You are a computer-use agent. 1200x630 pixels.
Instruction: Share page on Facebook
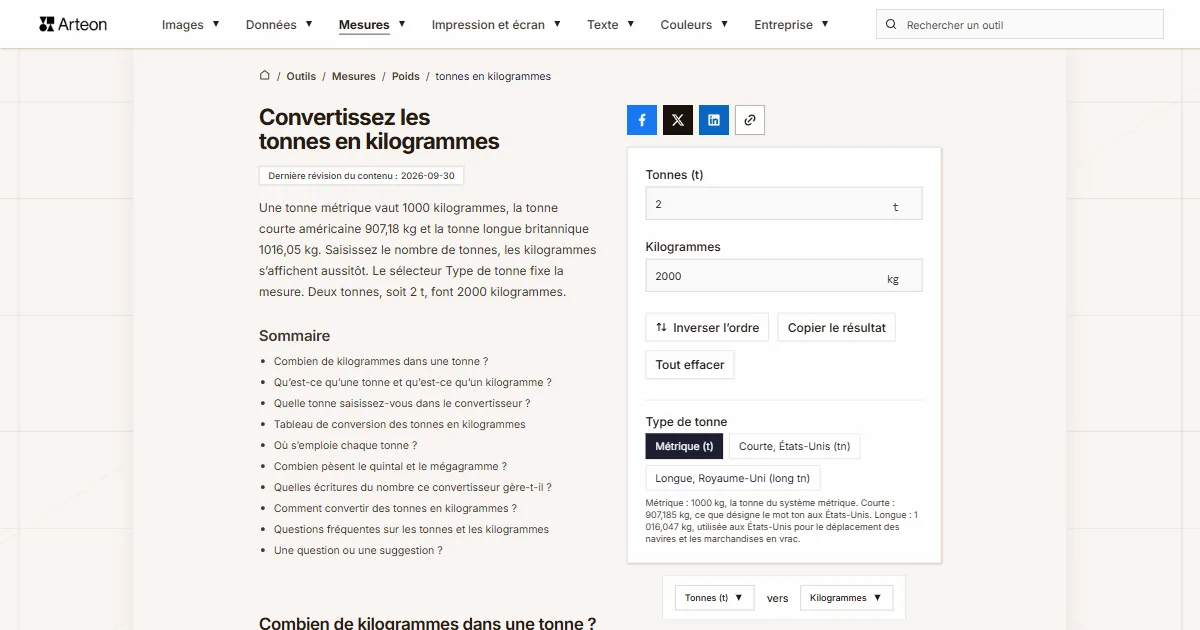click(642, 120)
